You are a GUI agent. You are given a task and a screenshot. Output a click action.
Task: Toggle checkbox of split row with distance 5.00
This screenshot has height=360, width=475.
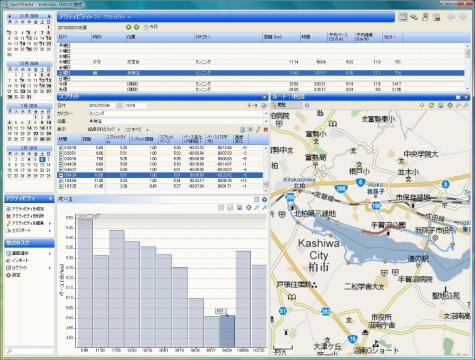pos(61,147)
